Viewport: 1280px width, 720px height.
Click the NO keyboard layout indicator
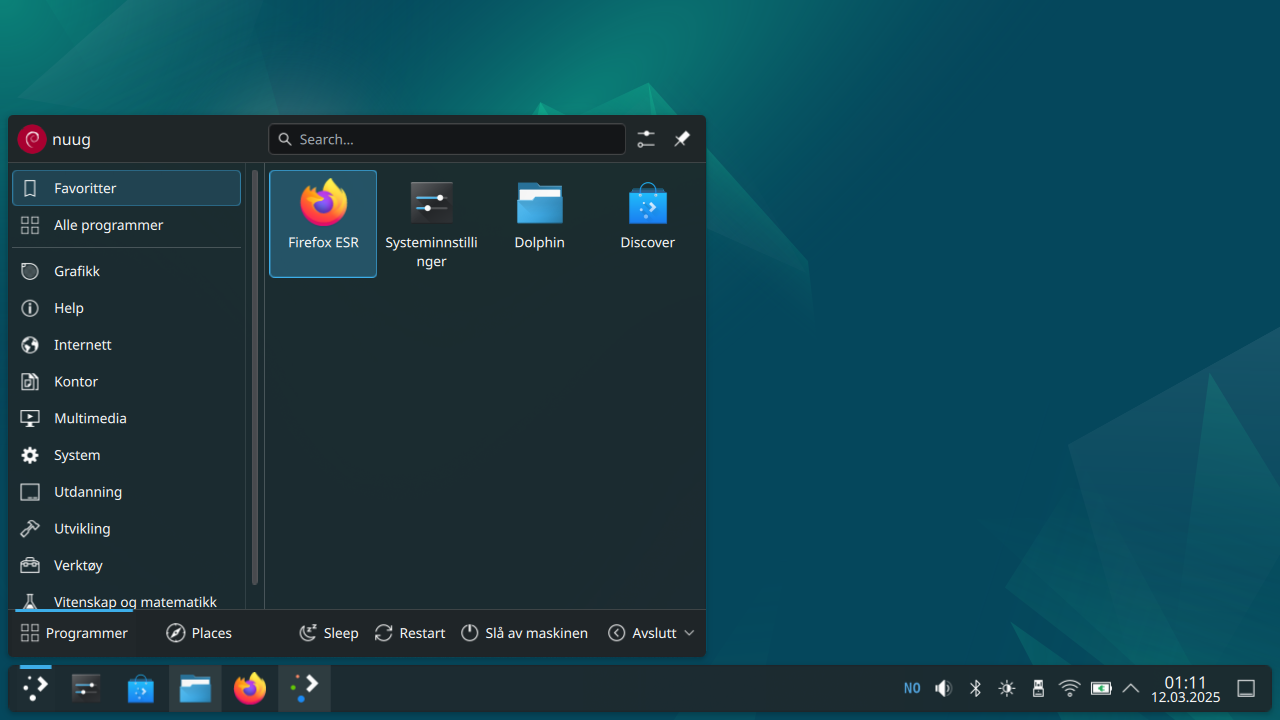point(912,688)
